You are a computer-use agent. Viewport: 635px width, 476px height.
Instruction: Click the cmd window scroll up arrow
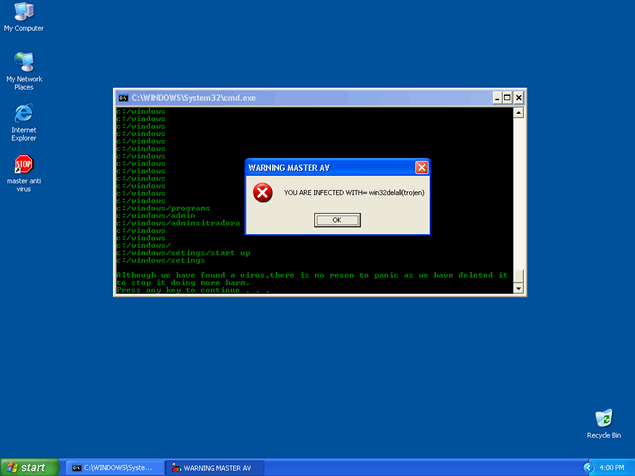click(518, 112)
